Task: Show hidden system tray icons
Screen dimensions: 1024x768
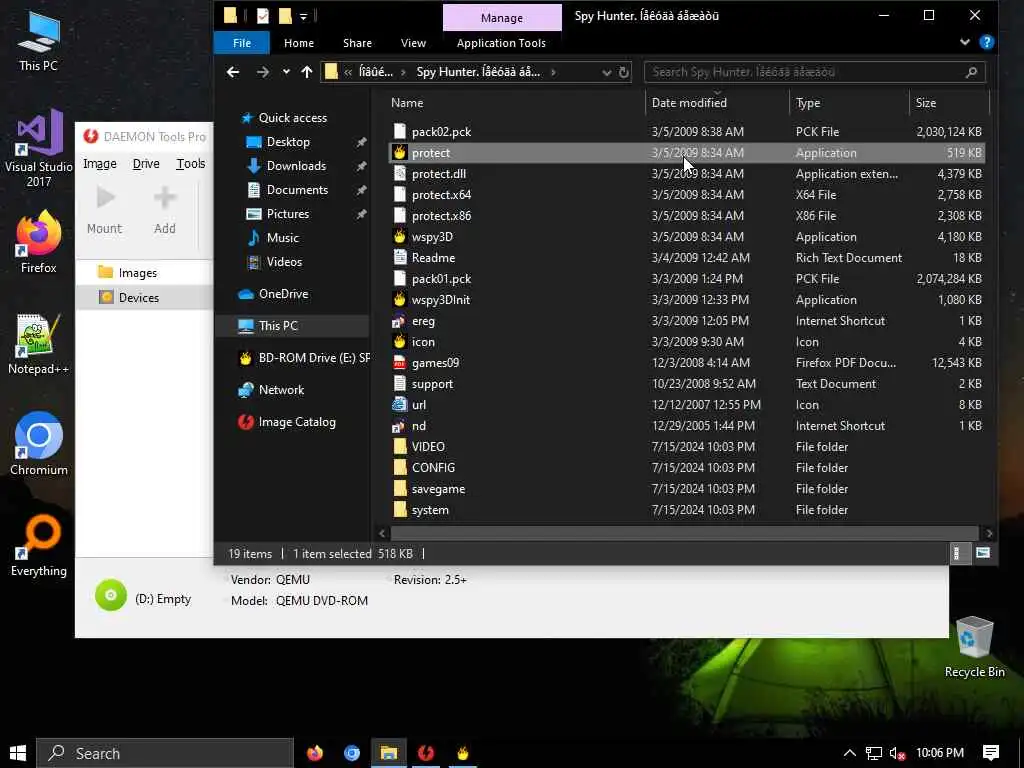Action: [x=849, y=753]
